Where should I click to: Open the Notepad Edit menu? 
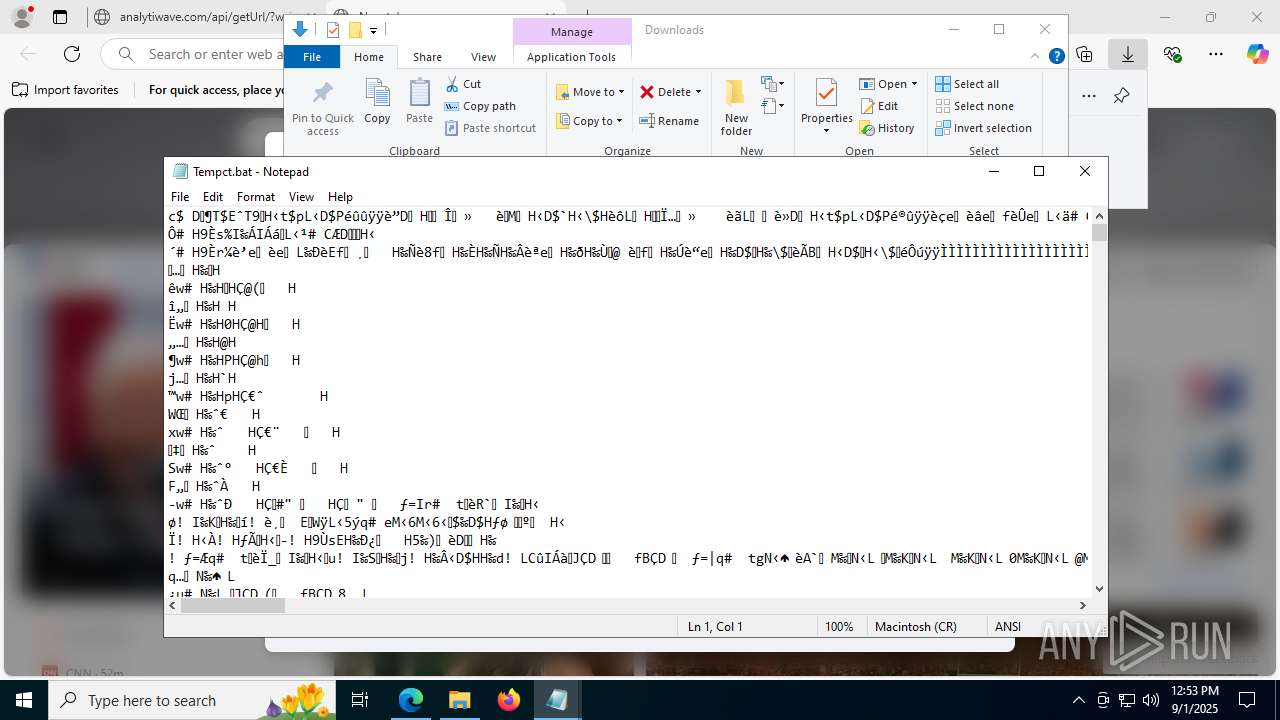[x=213, y=197]
